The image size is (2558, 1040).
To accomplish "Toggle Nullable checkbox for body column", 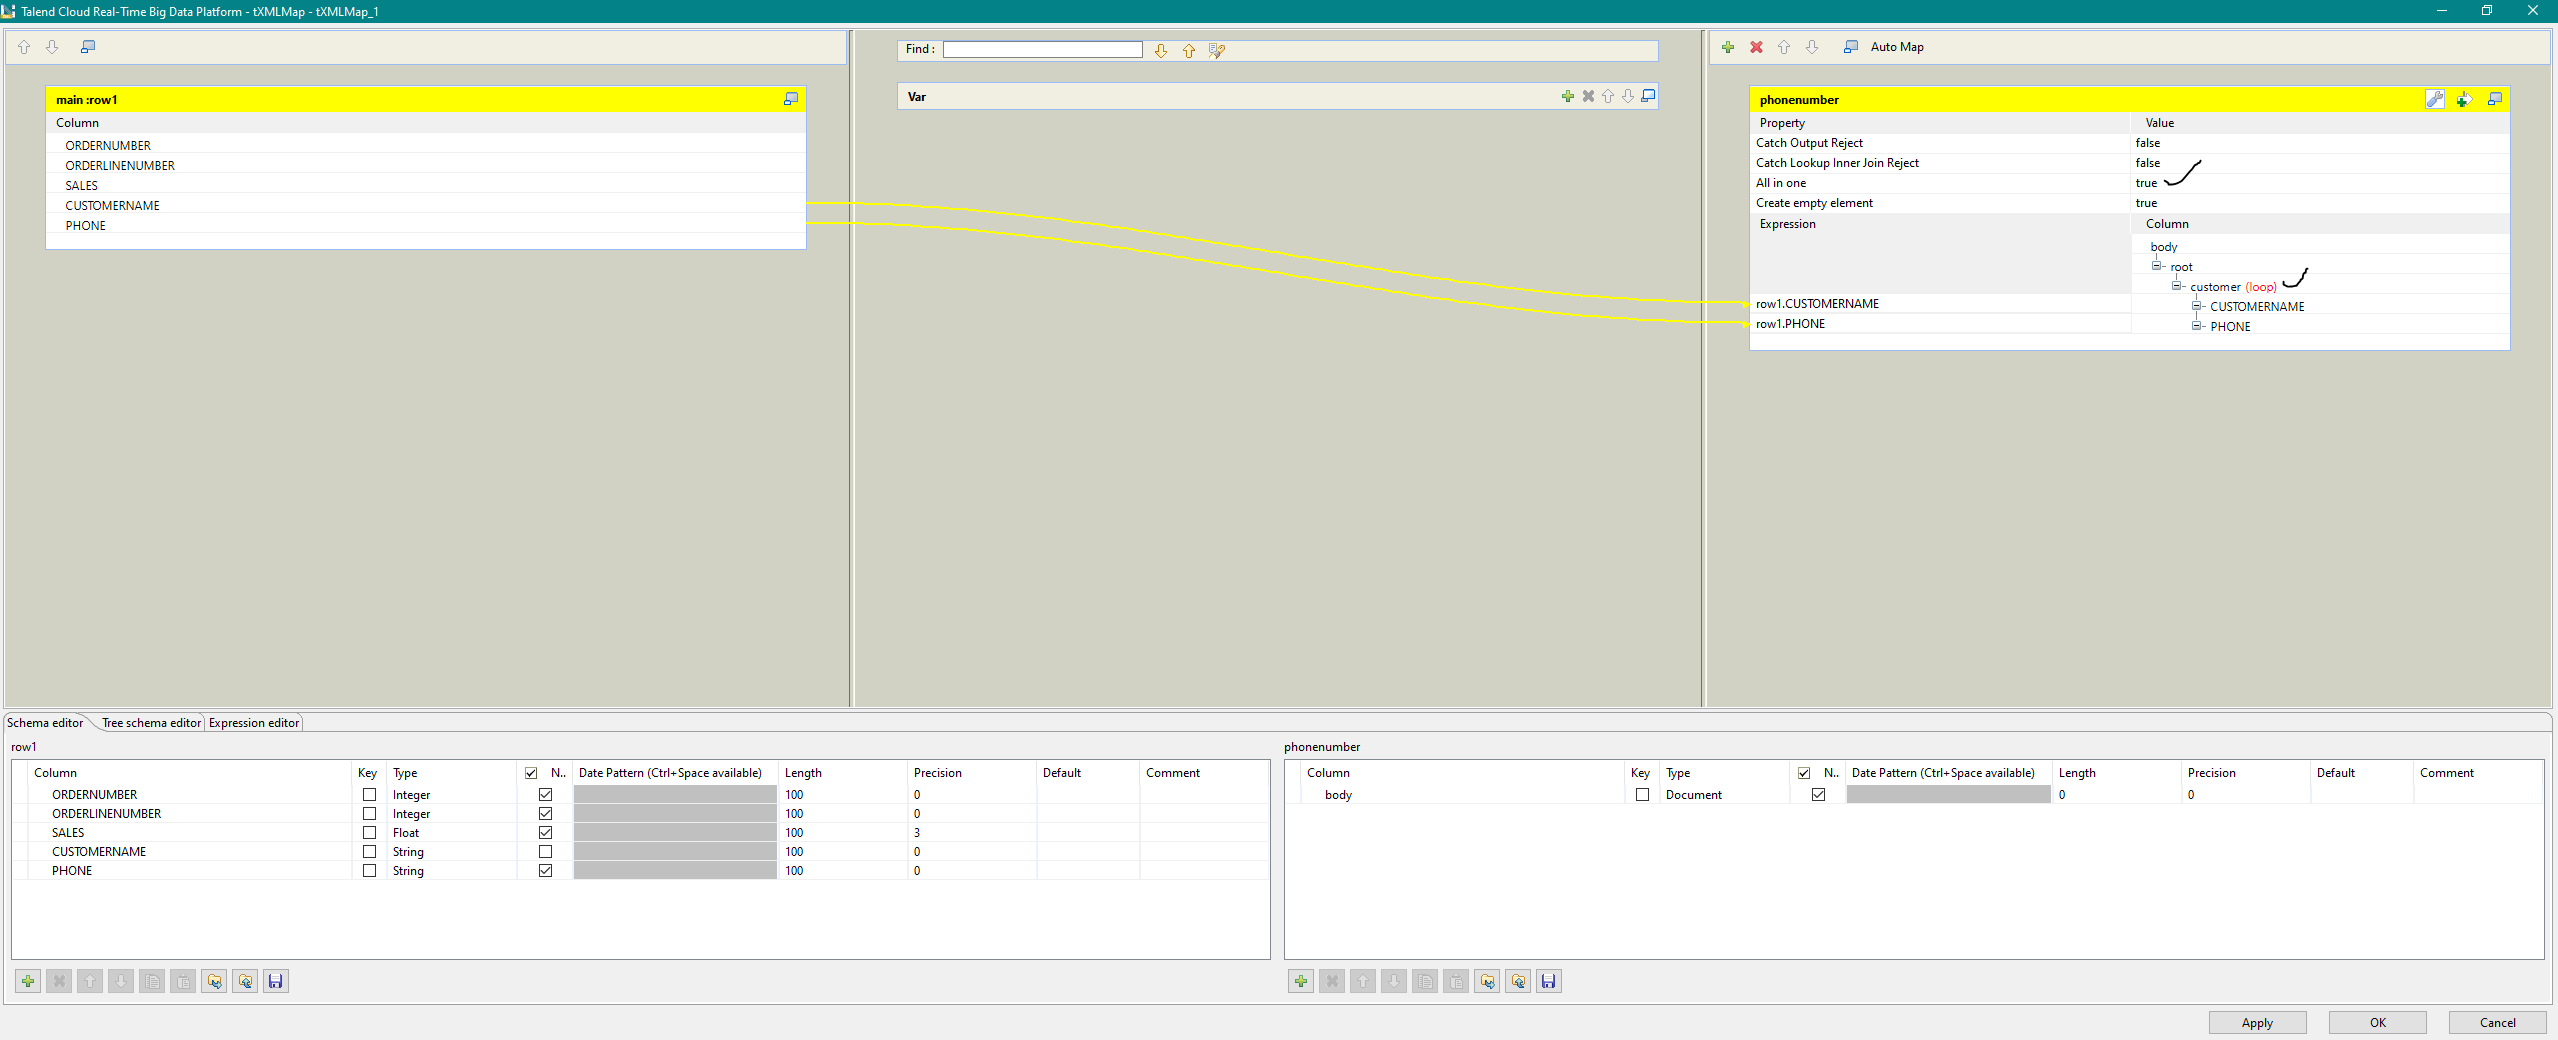I will coord(1818,795).
